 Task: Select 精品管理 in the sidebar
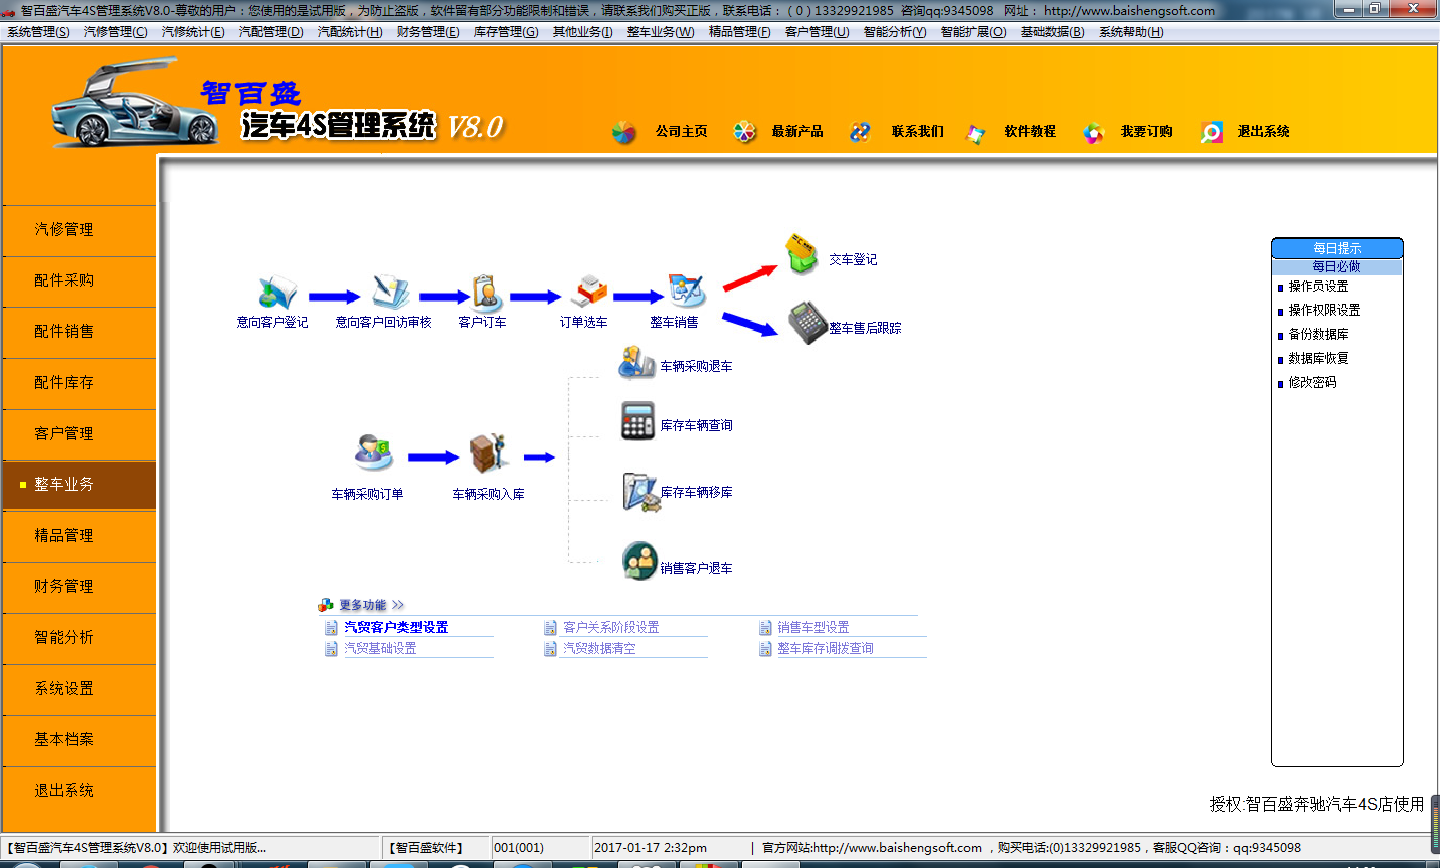click(79, 536)
